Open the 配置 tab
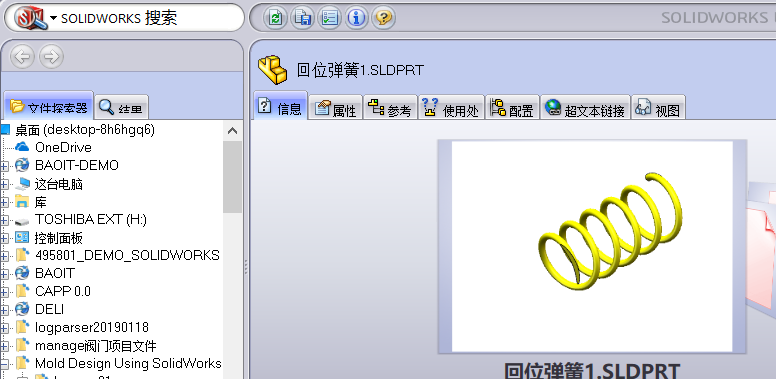 512,108
